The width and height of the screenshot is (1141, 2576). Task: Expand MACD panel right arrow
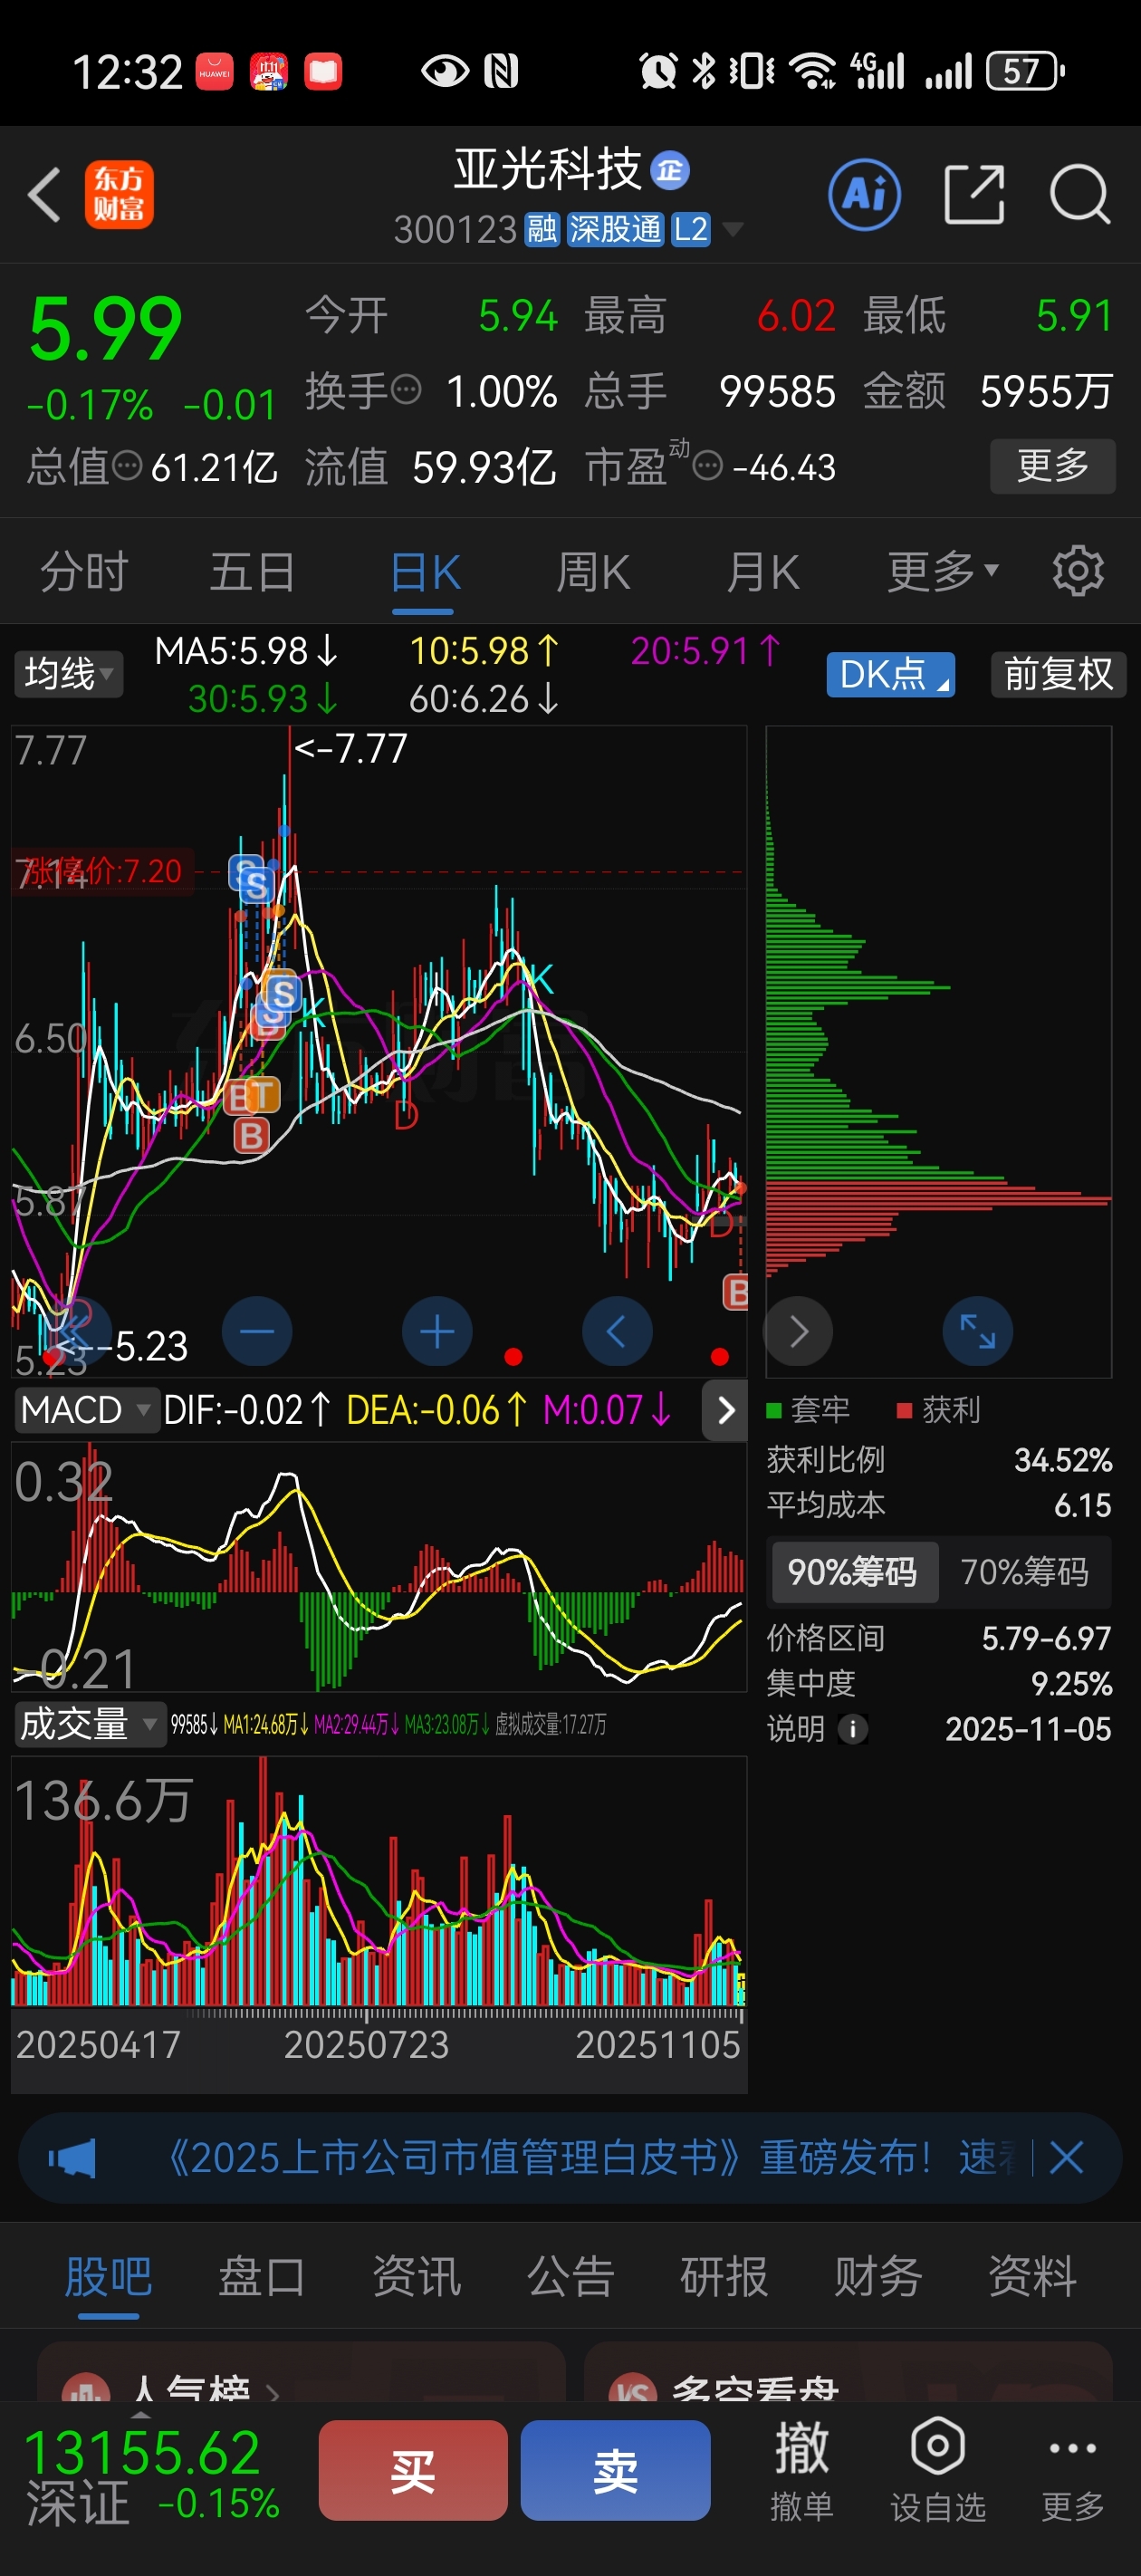pos(725,1410)
